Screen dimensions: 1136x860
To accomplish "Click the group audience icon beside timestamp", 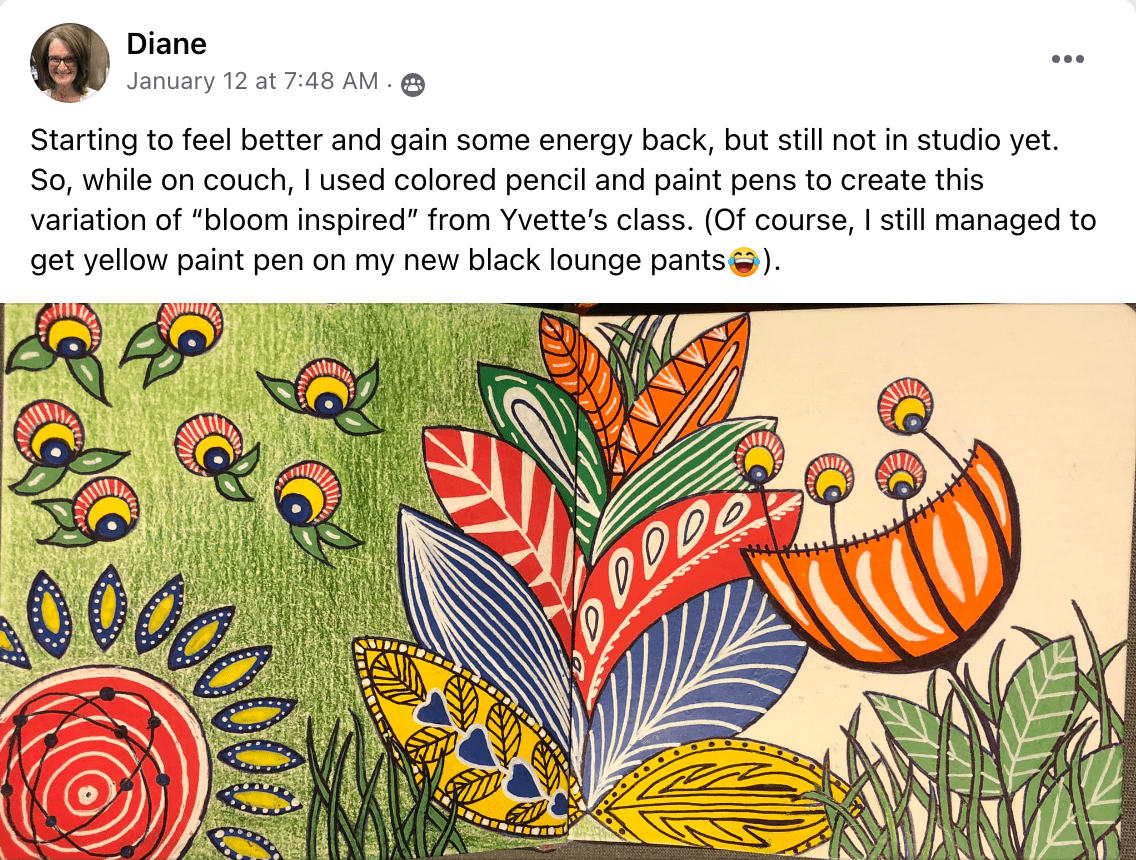I will tap(412, 85).
